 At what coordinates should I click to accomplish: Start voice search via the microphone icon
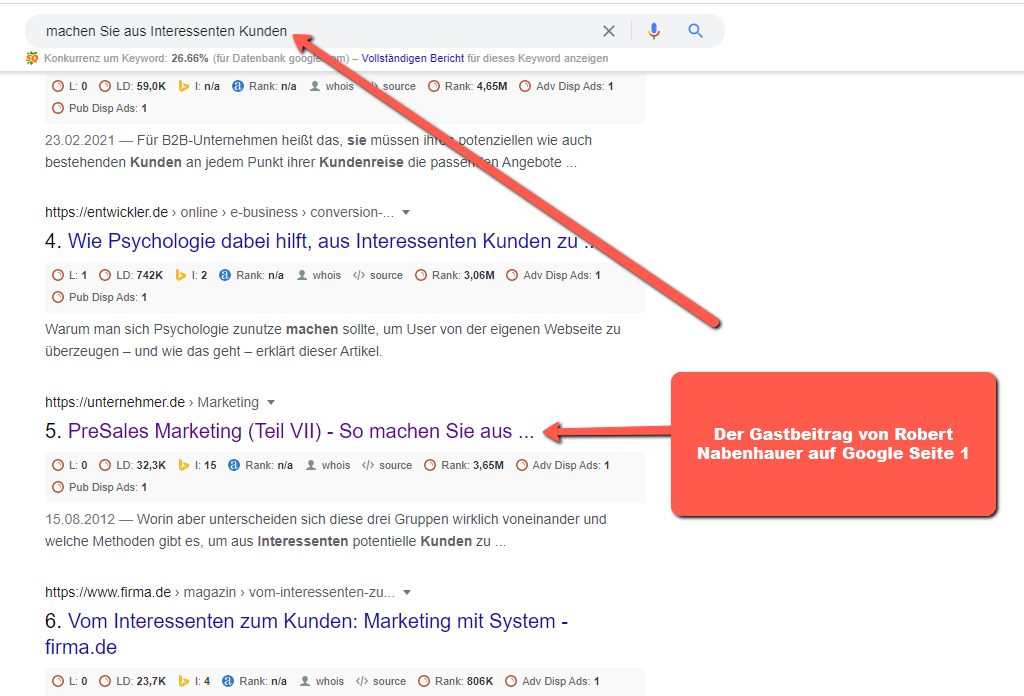(654, 31)
